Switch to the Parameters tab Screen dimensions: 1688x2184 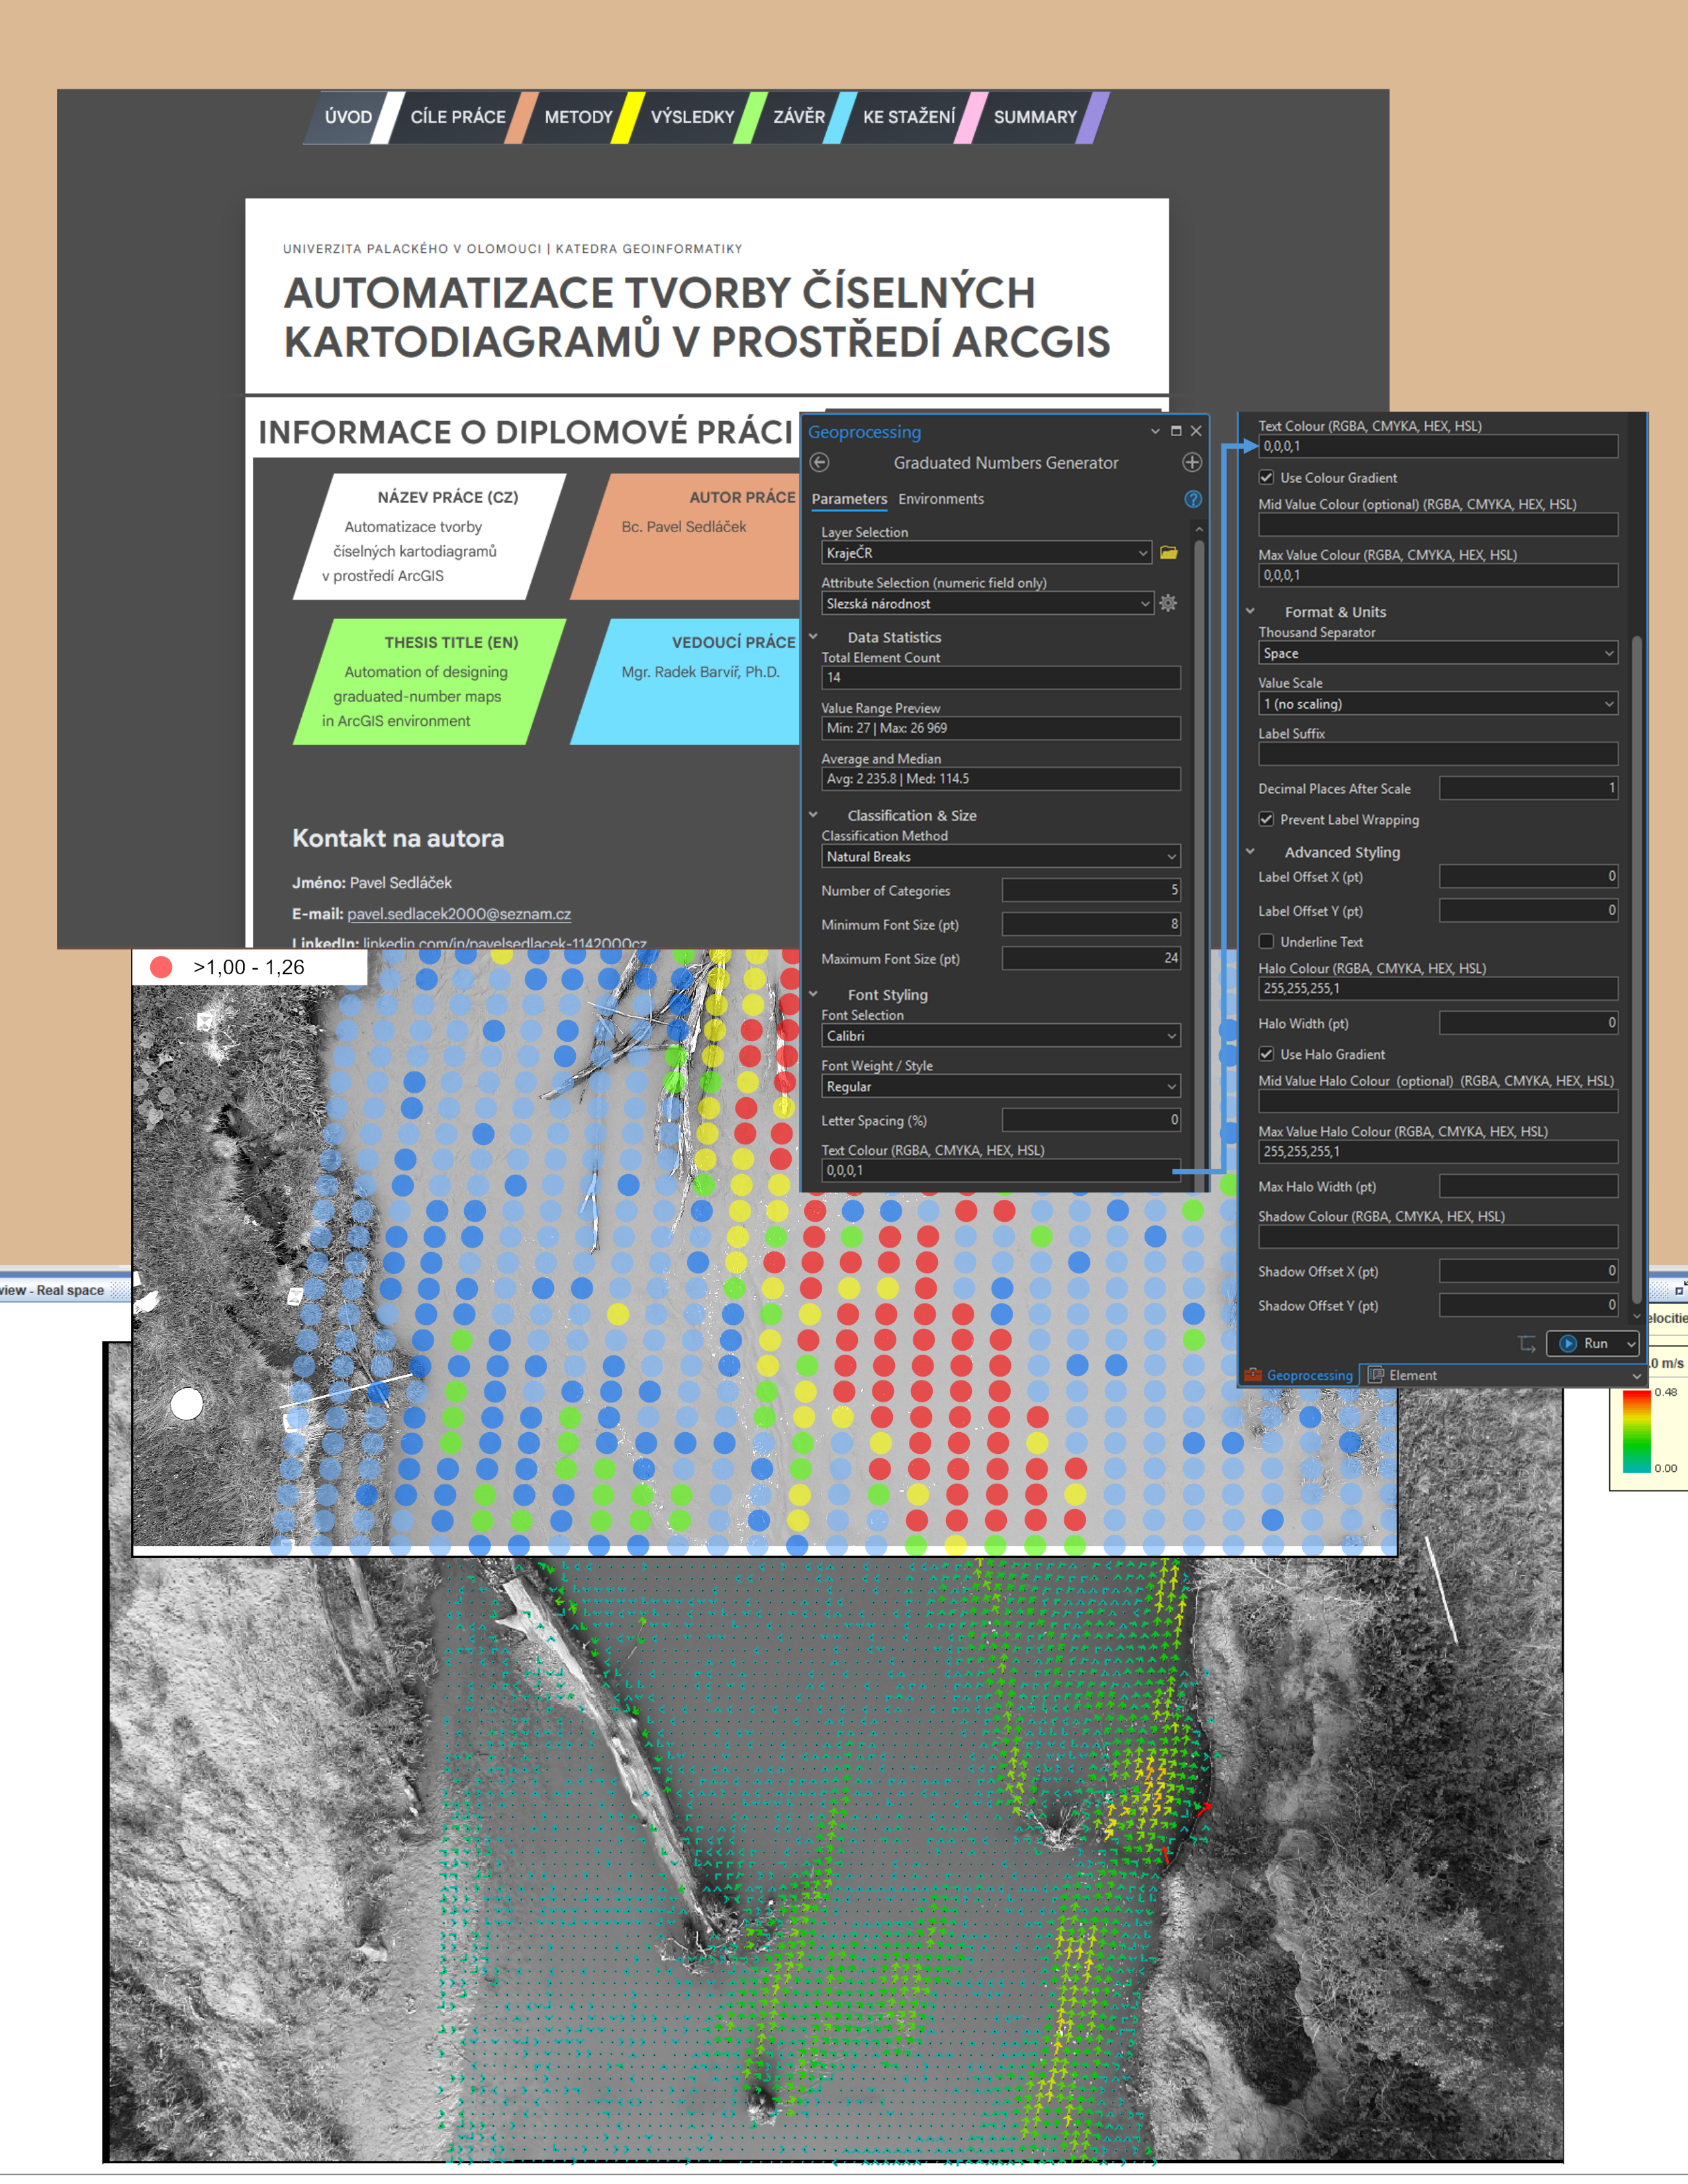click(849, 499)
